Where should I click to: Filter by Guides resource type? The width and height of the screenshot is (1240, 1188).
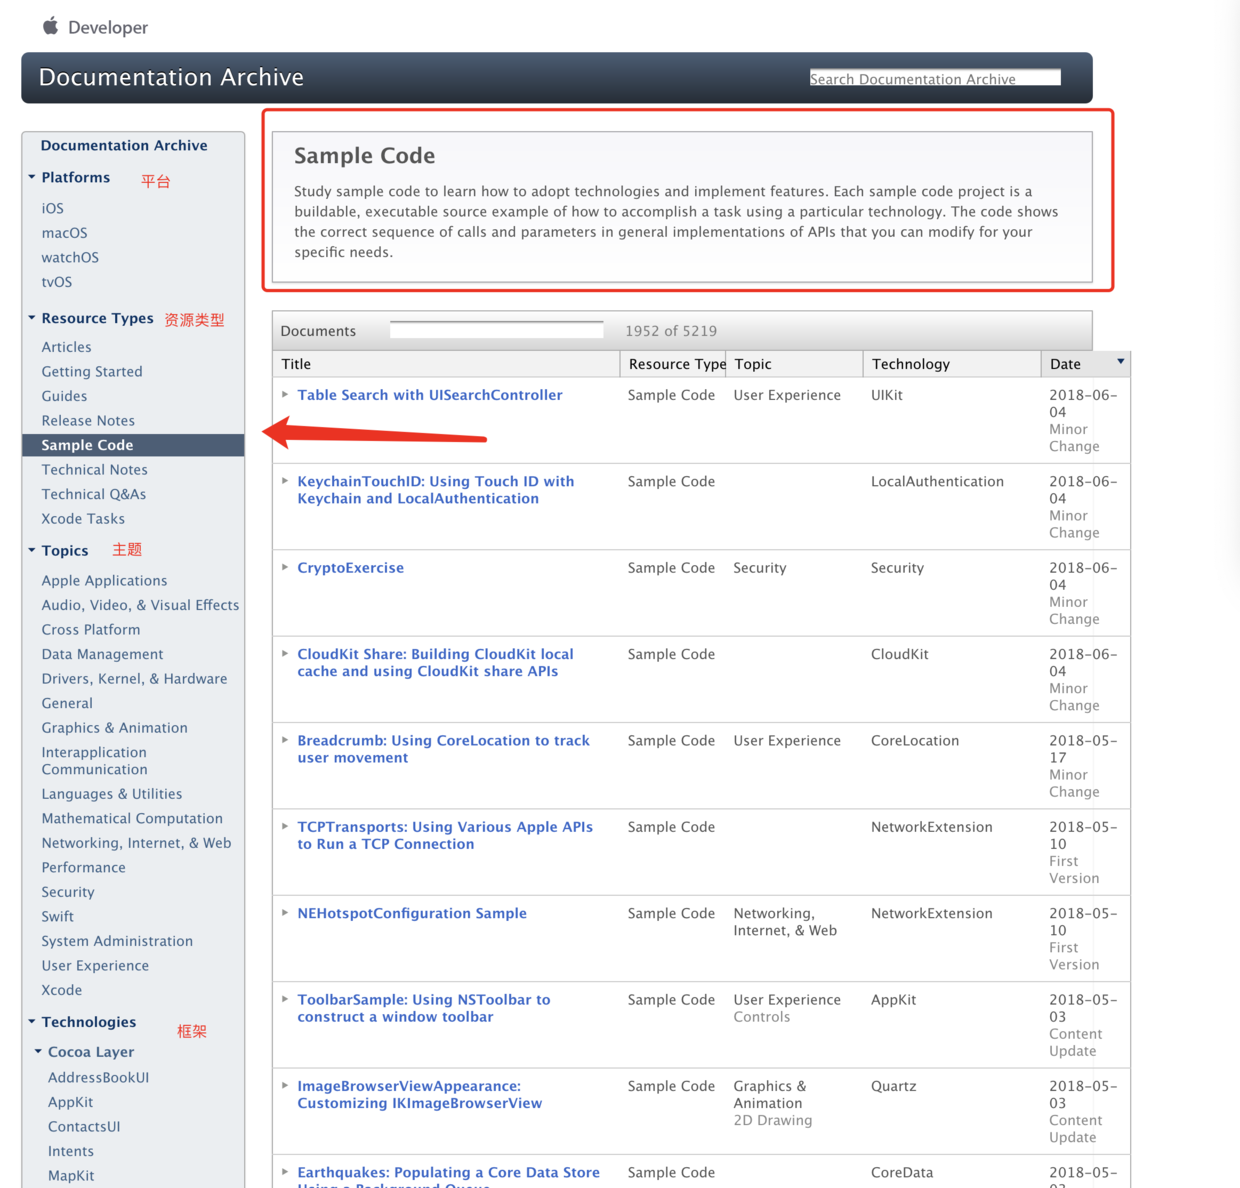[x=64, y=396]
